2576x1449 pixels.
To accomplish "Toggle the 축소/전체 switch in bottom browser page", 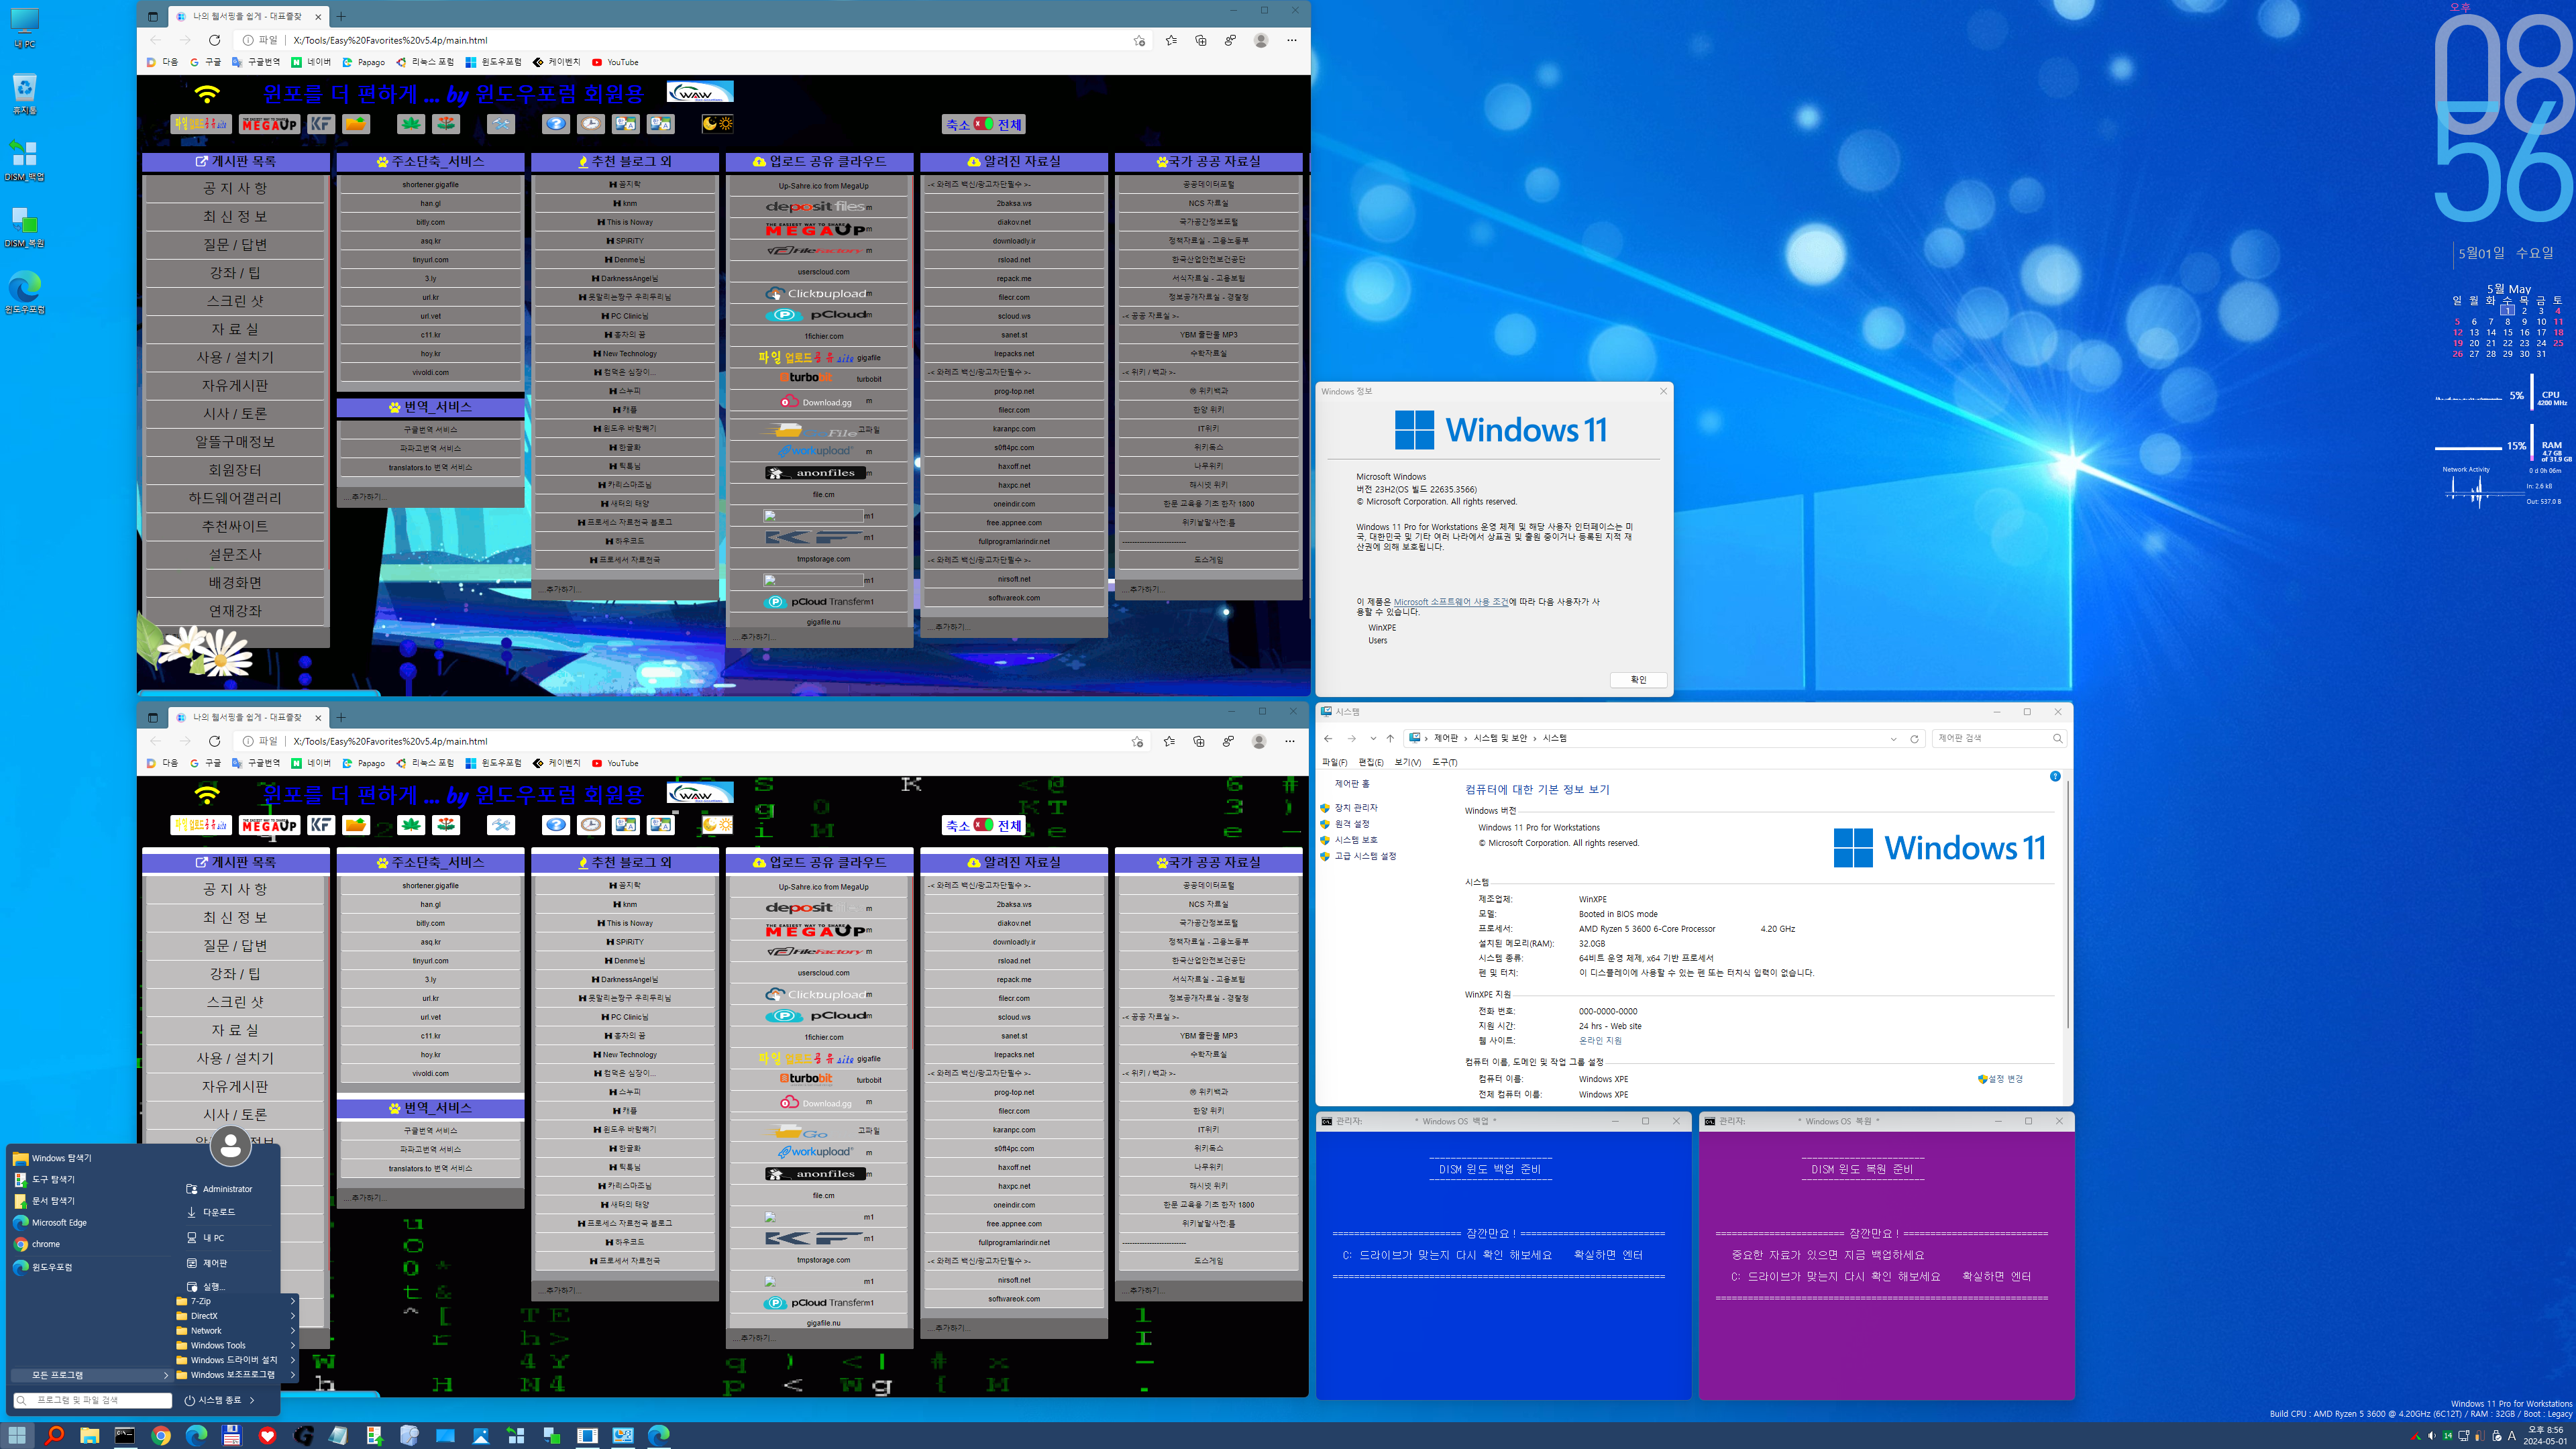I will 984,825.
